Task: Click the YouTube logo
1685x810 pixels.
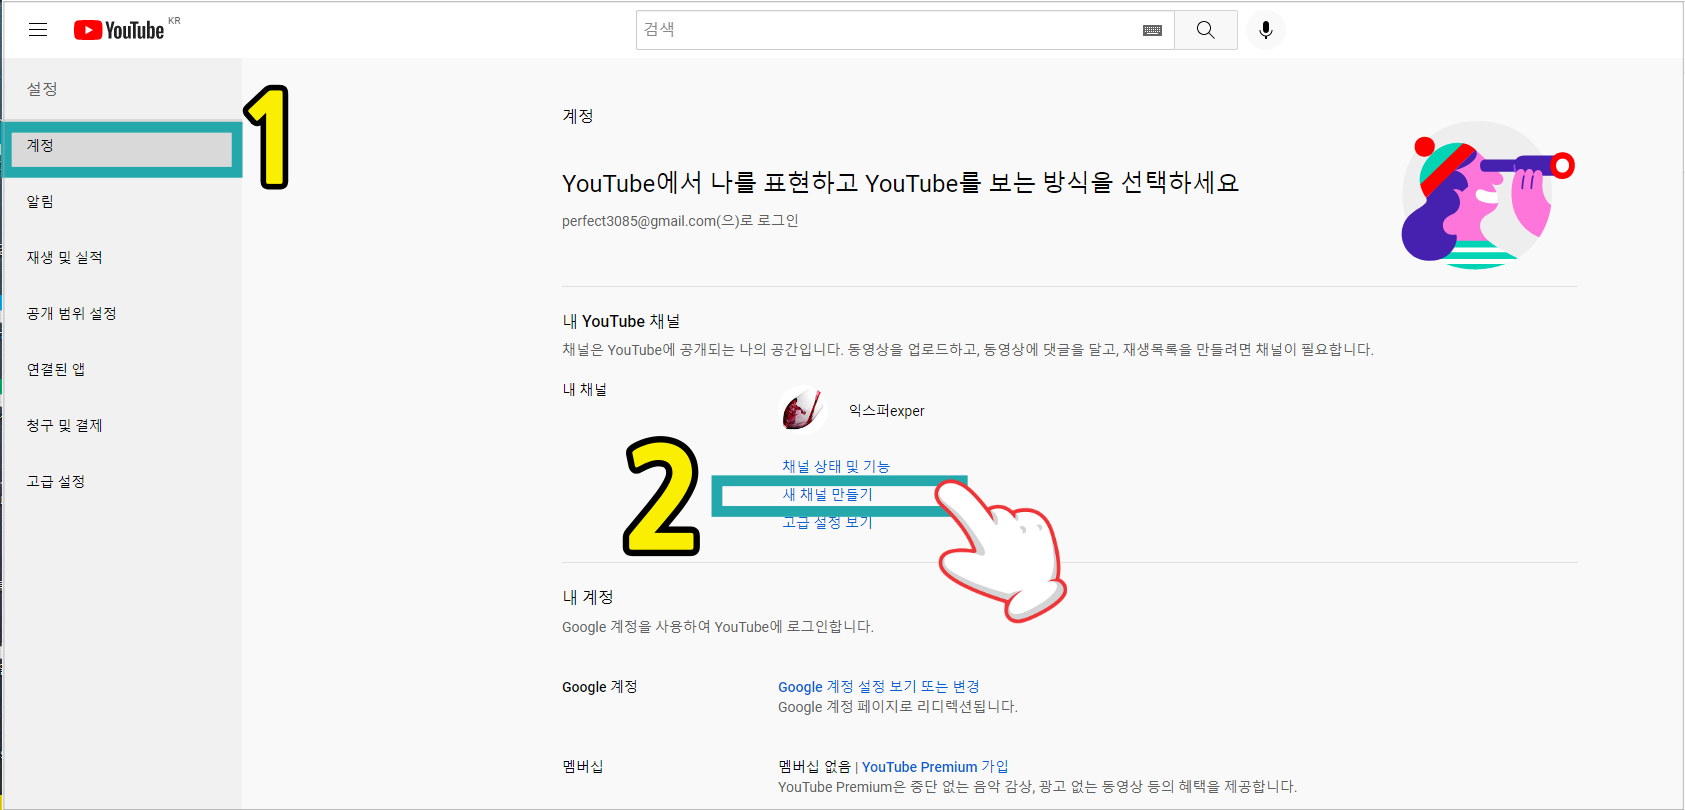Action: click(x=119, y=30)
